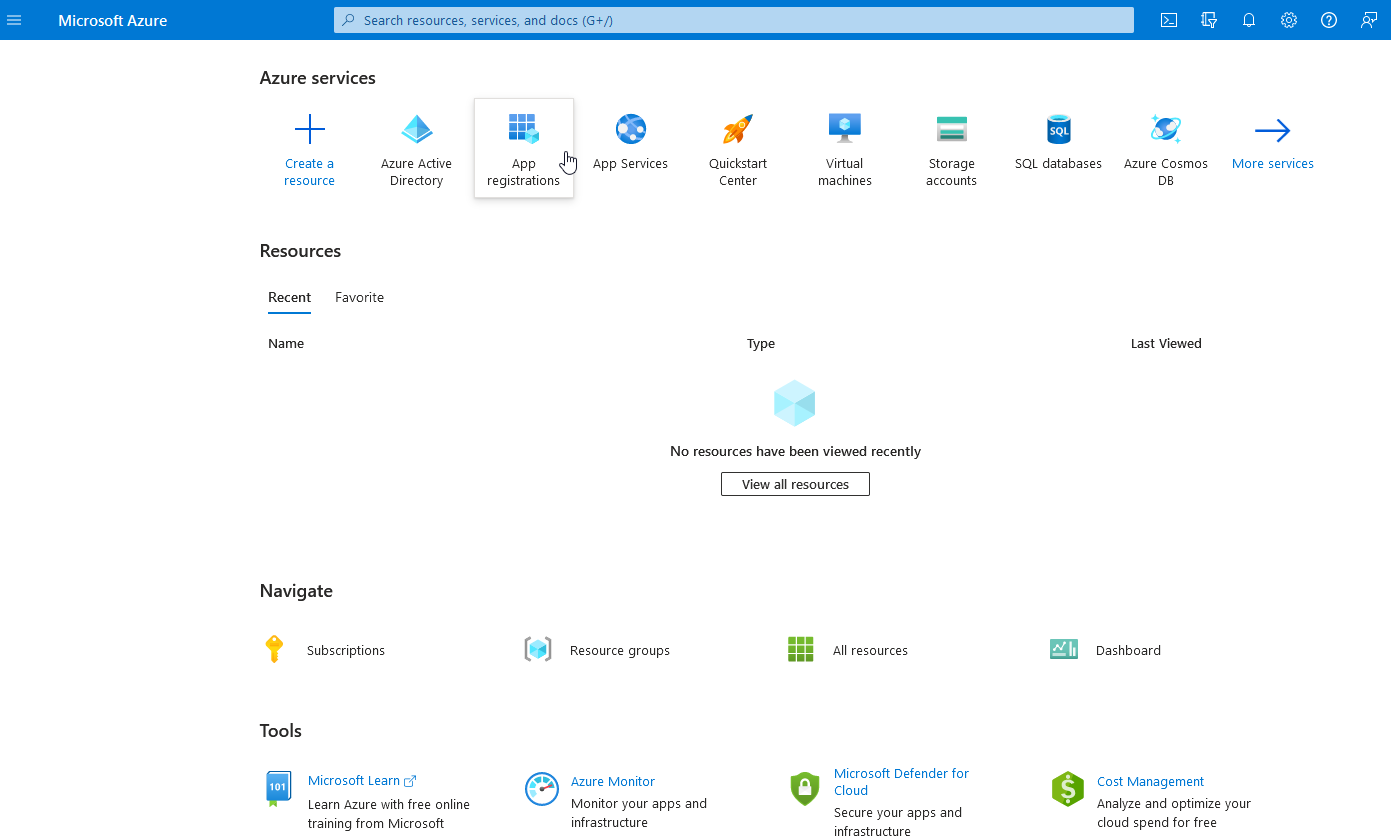Click the Microsoft Learn 101 icon
Screen dimensions: 1391x838
(x=278, y=788)
